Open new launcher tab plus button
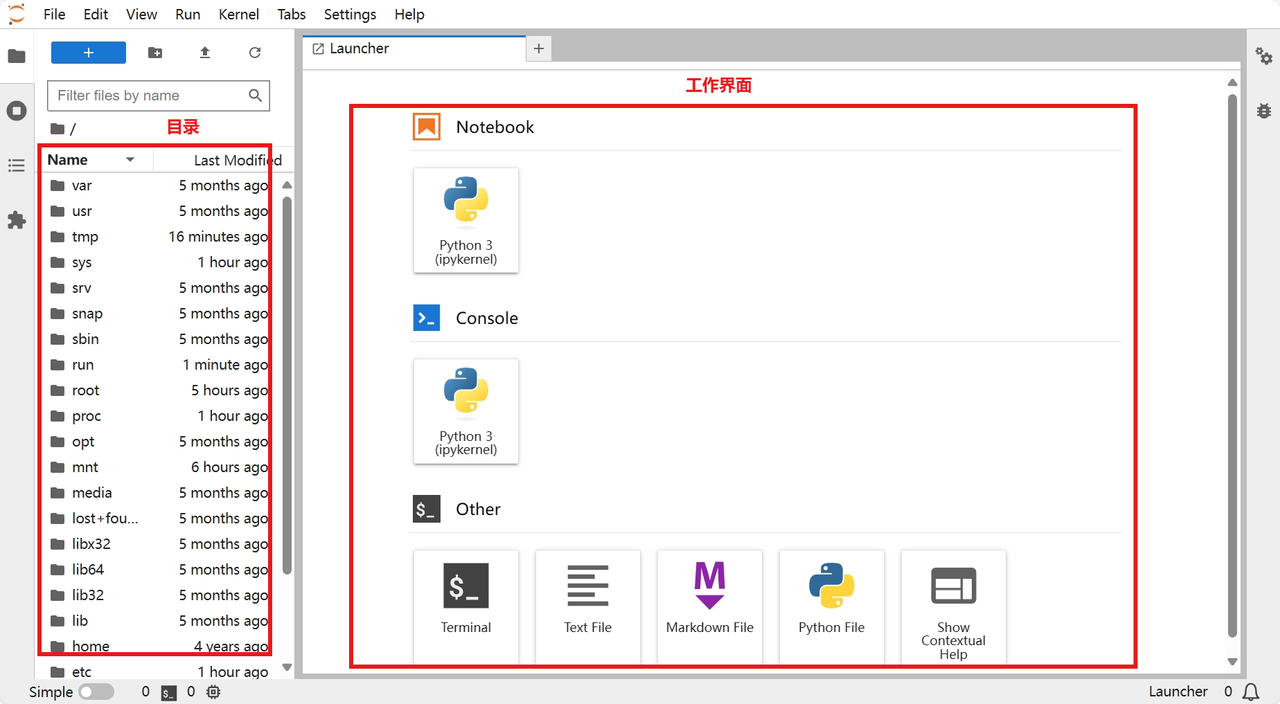Viewport: 1280px width, 704px height. point(538,48)
